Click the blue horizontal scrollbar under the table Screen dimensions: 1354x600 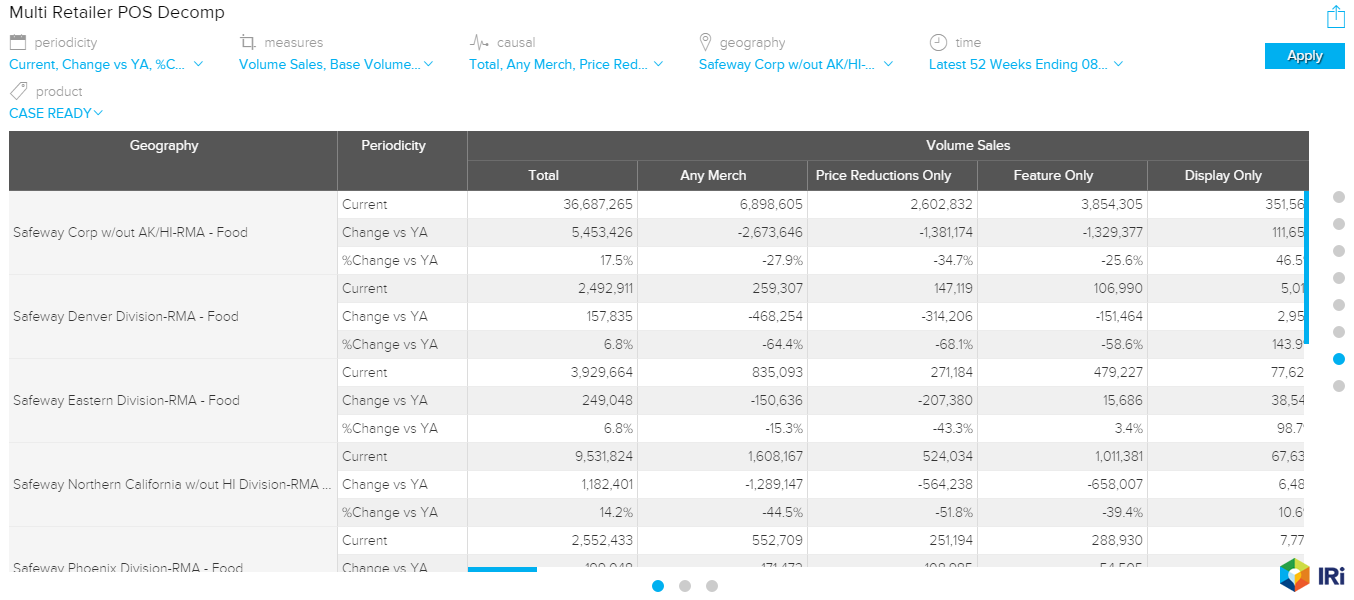pos(502,570)
